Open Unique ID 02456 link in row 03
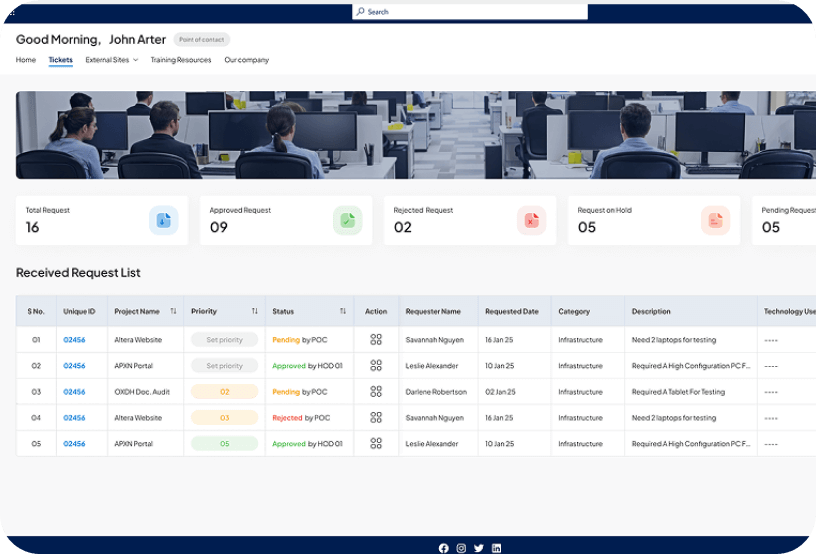Image resolution: width=816 pixels, height=554 pixels. pyautogui.click(x=74, y=392)
